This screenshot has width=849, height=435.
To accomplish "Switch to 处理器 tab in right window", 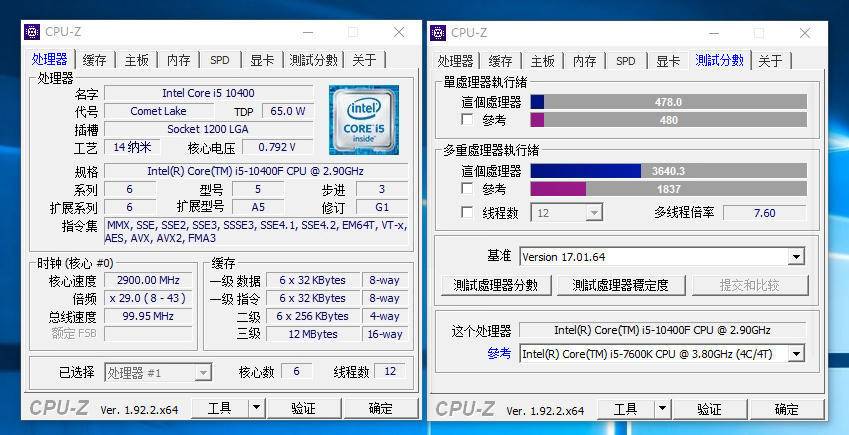I will pyautogui.click(x=455, y=61).
